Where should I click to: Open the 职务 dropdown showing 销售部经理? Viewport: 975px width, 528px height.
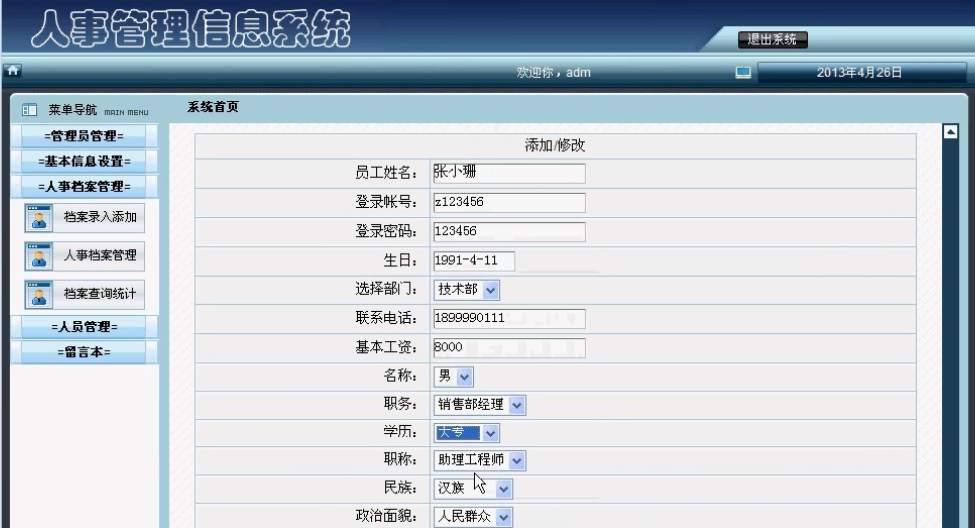click(x=479, y=405)
